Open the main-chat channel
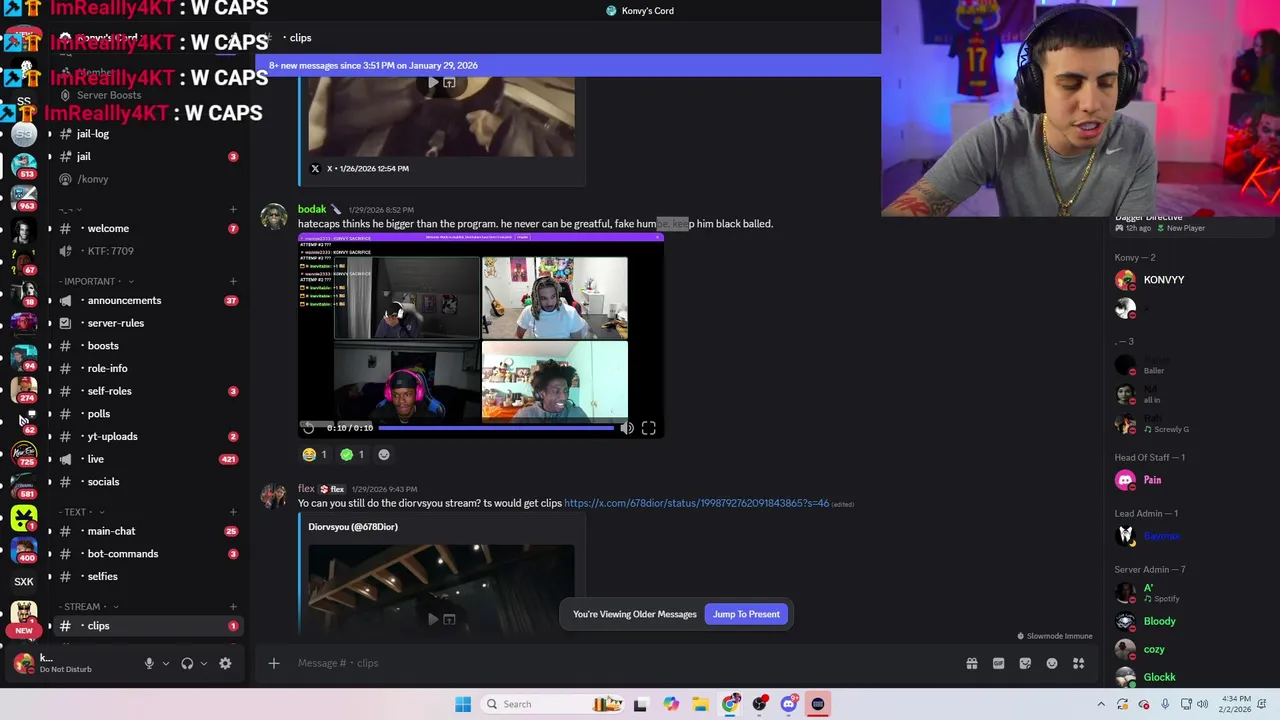This screenshot has height=720, width=1280. click(146, 531)
